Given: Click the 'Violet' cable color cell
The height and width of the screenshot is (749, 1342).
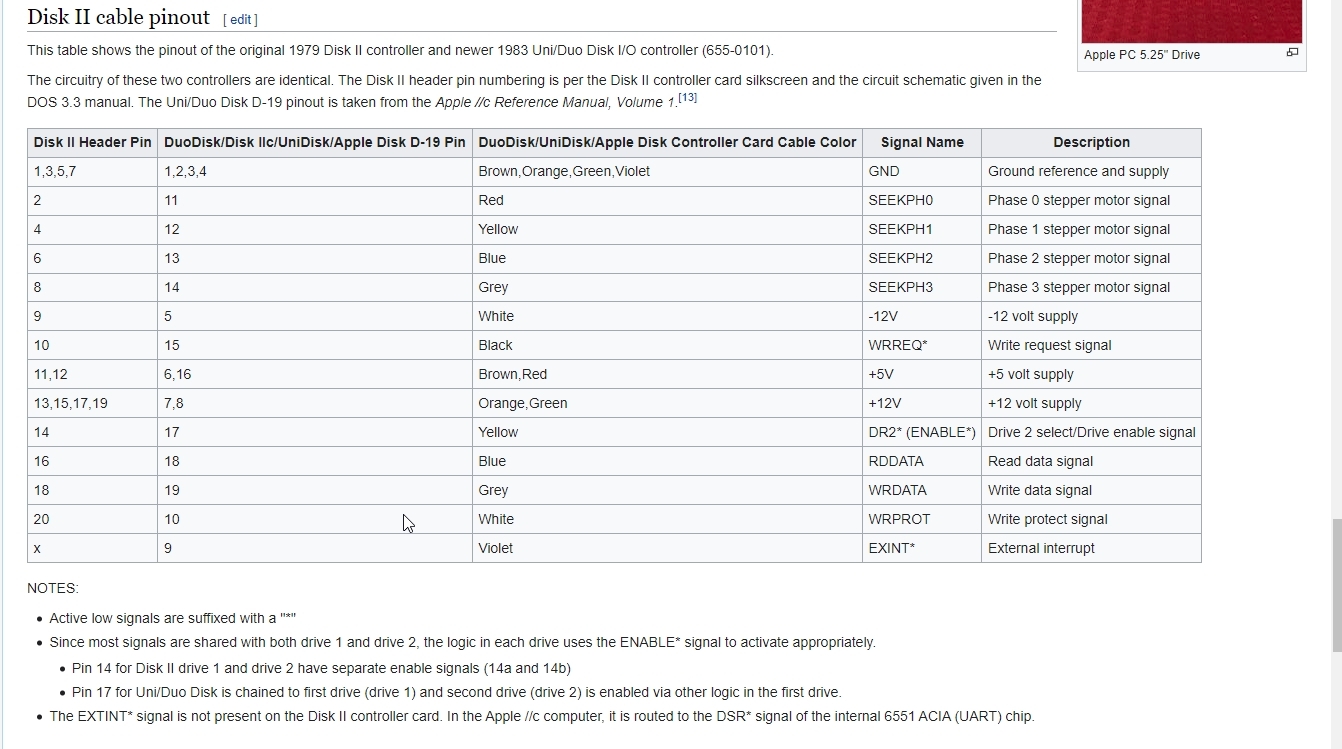Looking at the screenshot, I should (667, 548).
